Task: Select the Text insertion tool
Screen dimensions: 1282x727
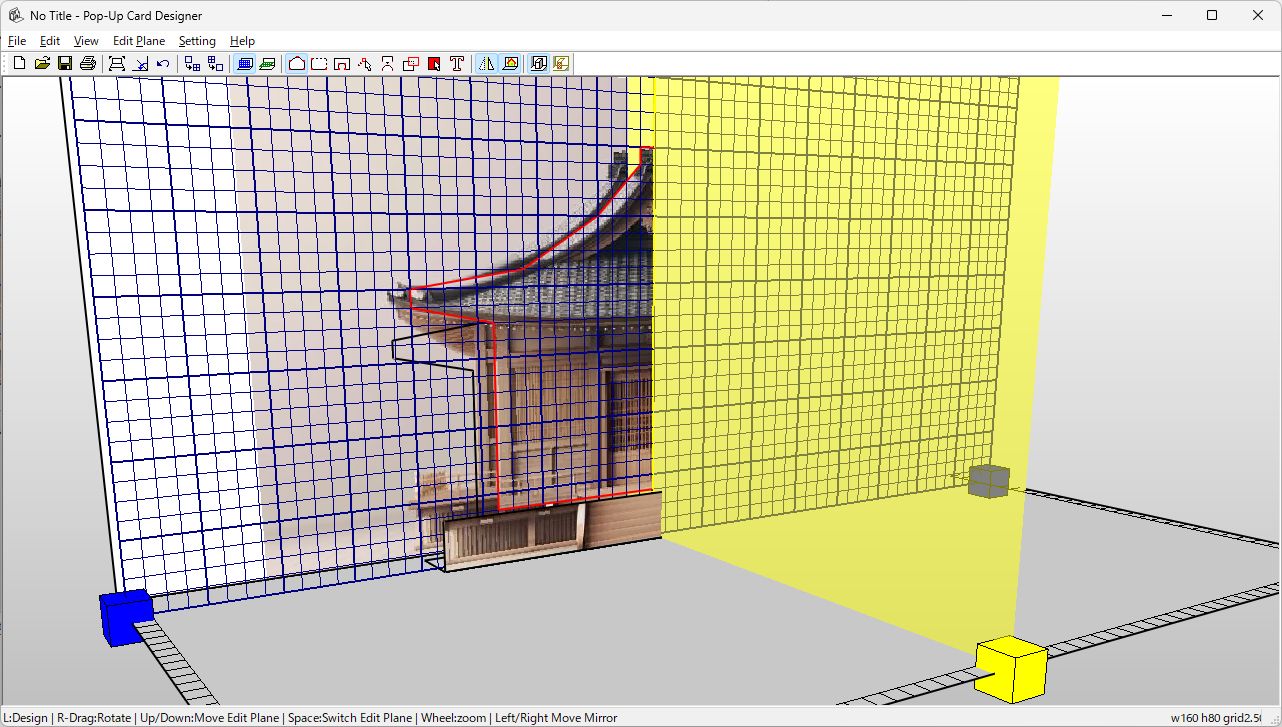Action: 456,62
